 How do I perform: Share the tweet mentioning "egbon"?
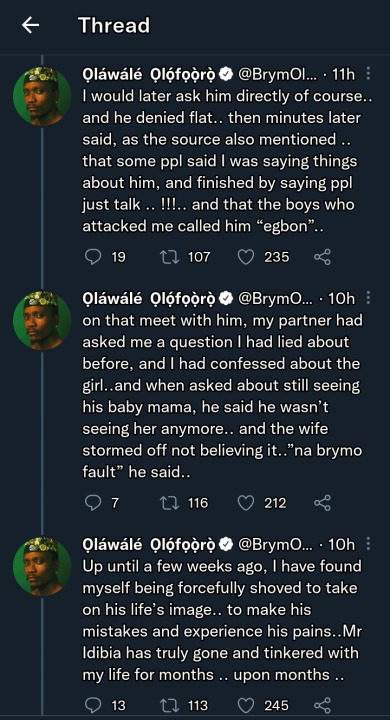tap(322, 257)
